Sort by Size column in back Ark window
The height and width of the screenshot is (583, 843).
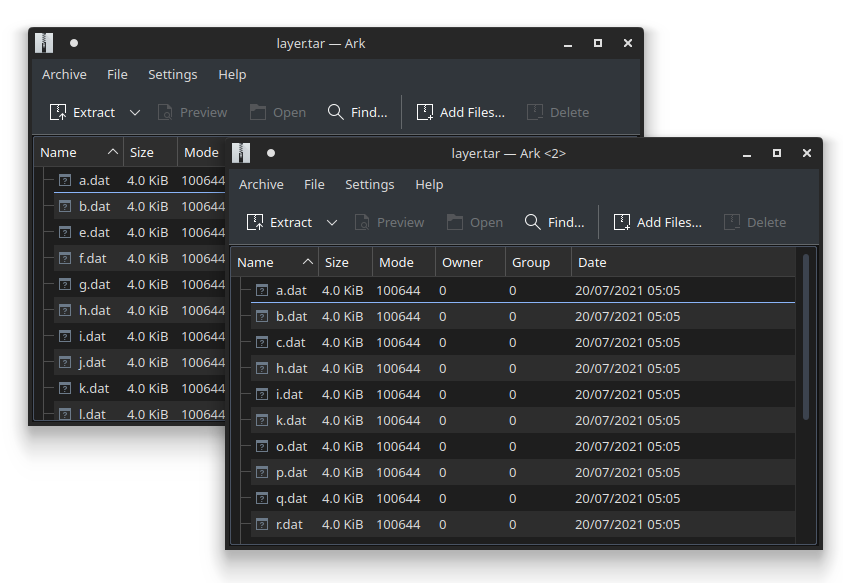151,152
